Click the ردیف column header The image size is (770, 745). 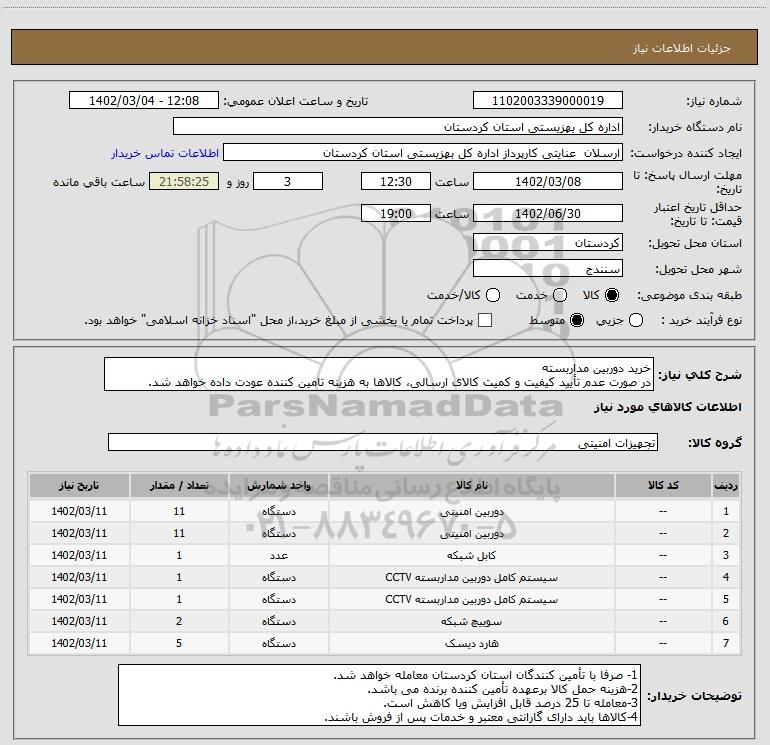(726, 485)
